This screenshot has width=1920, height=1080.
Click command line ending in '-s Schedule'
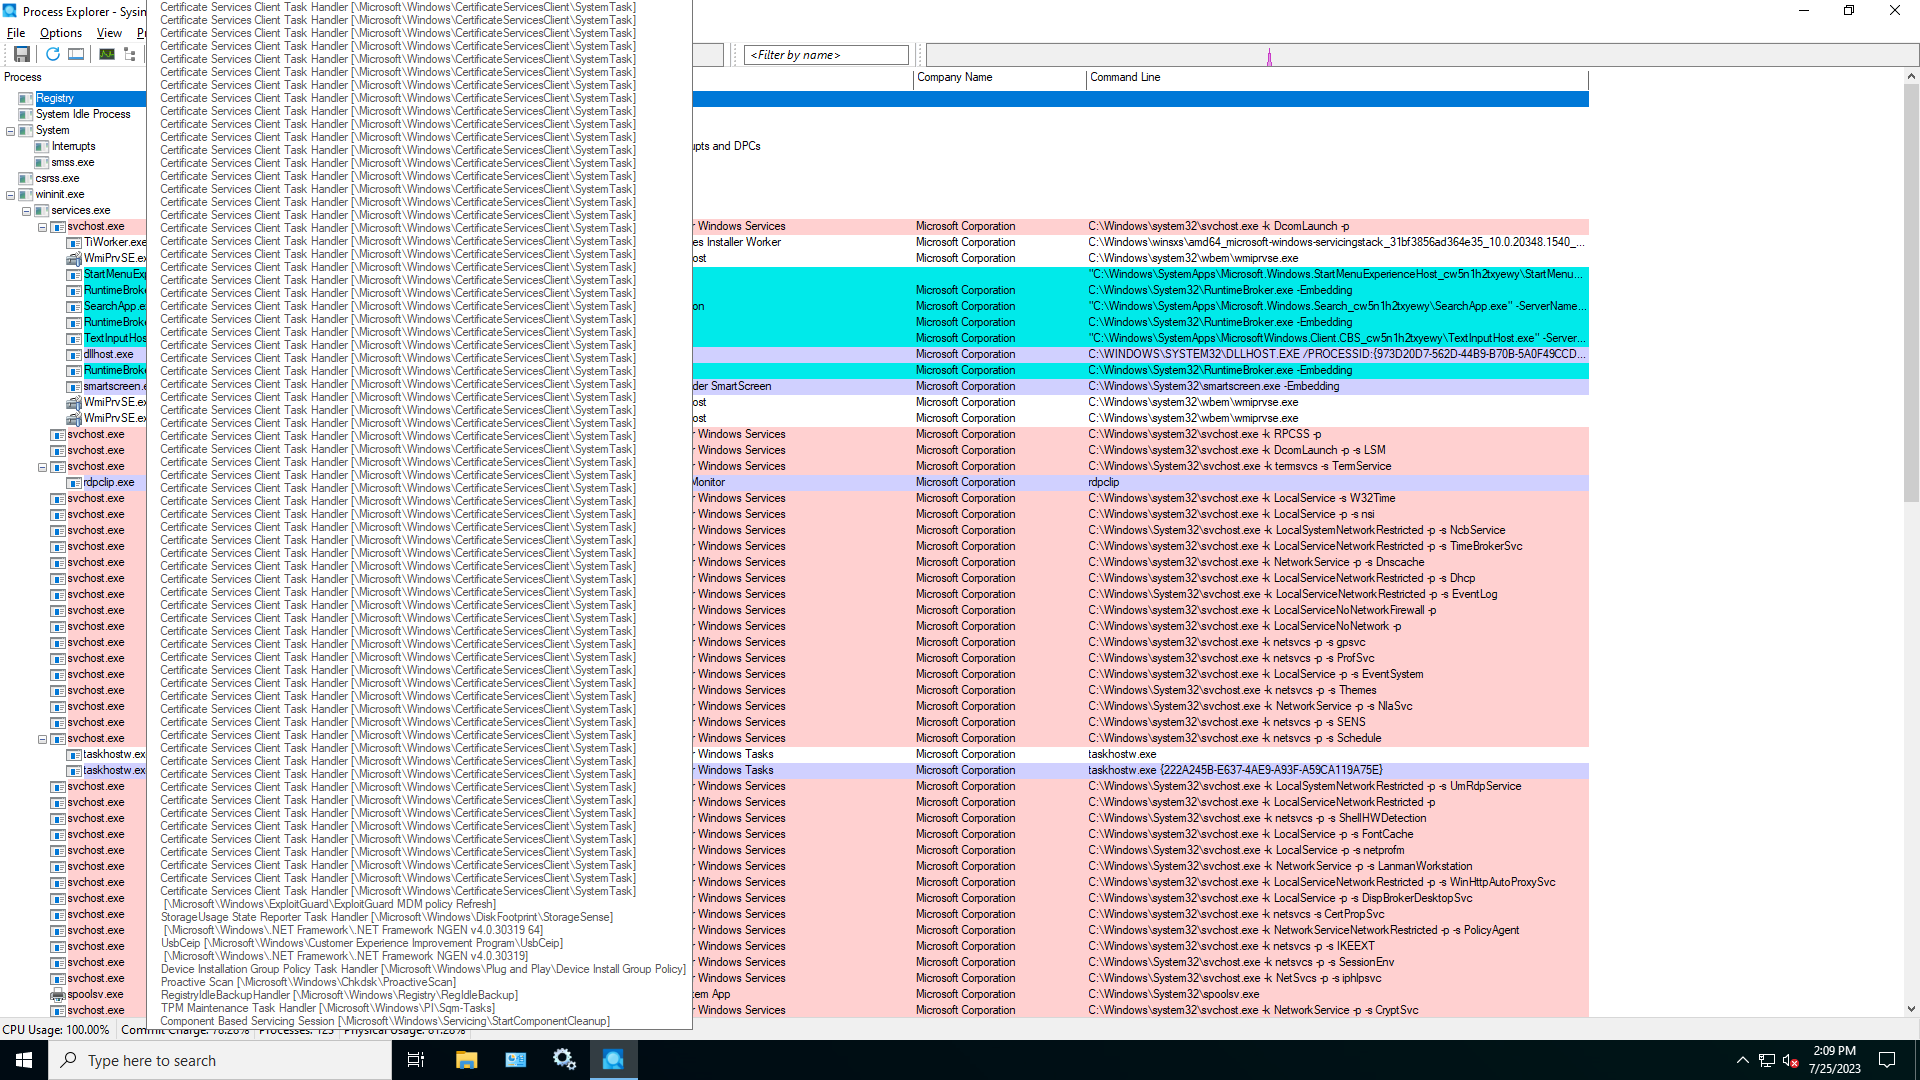pyautogui.click(x=1234, y=738)
